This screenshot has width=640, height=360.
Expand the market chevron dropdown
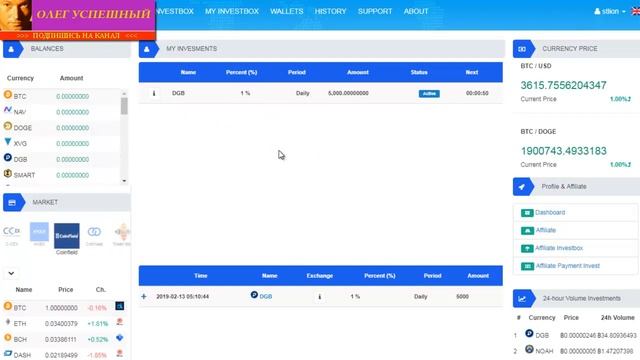pos(11,273)
